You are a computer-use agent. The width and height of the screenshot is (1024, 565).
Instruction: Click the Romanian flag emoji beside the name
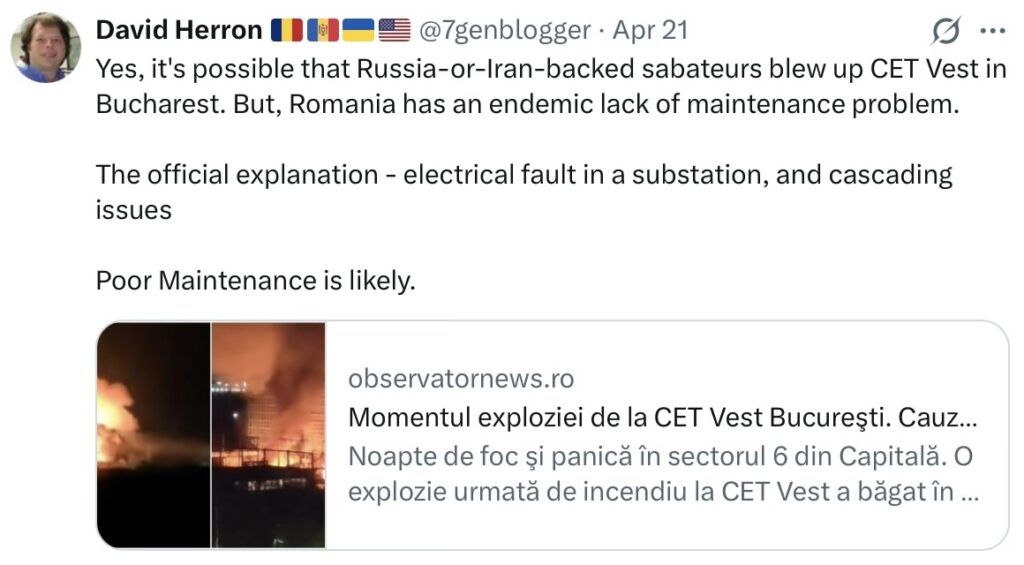click(286, 31)
